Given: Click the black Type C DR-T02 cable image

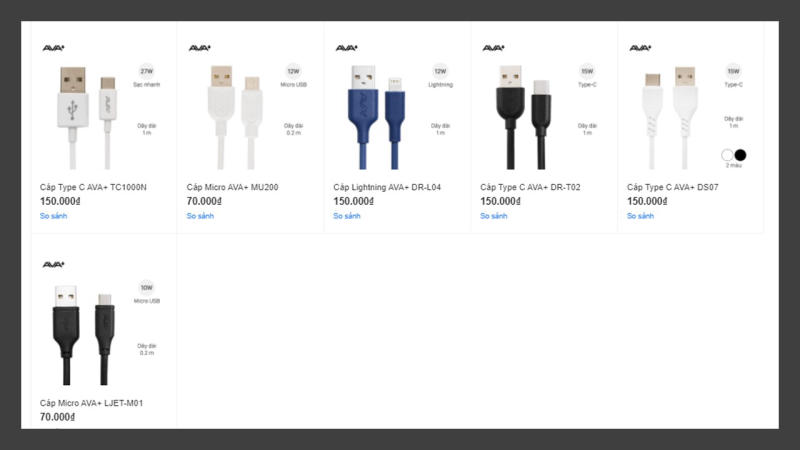Looking at the screenshot, I should point(524,117).
